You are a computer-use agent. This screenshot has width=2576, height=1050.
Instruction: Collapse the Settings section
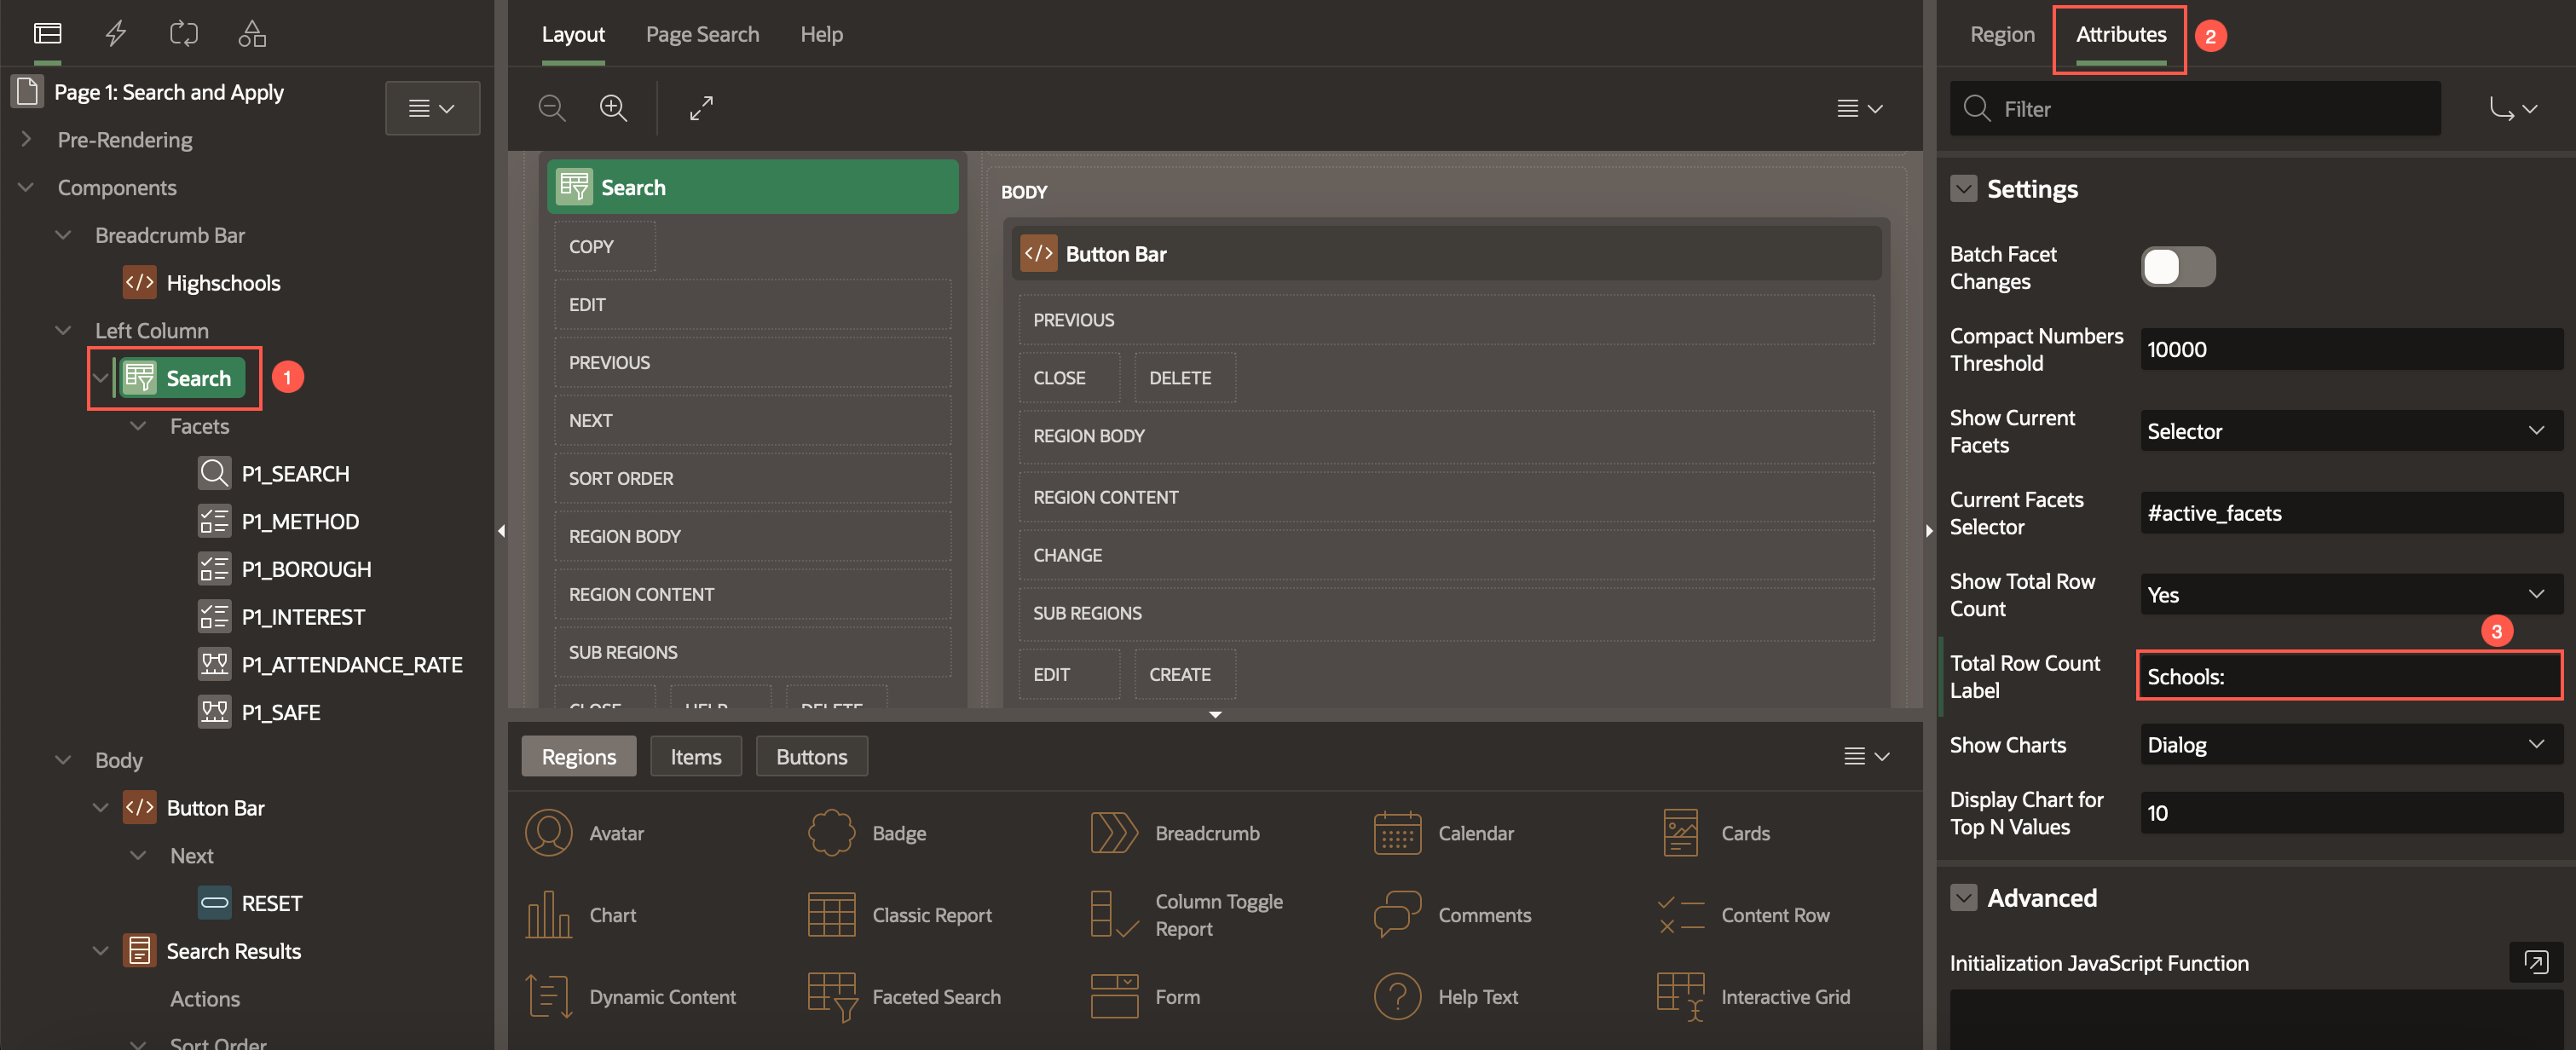[x=1964, y=189]
